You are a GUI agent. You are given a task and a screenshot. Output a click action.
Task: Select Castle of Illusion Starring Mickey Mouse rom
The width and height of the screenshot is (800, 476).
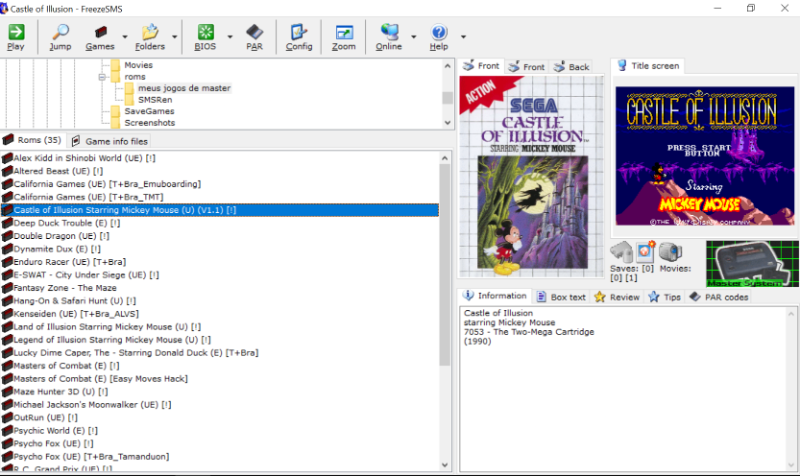(219, 210)
